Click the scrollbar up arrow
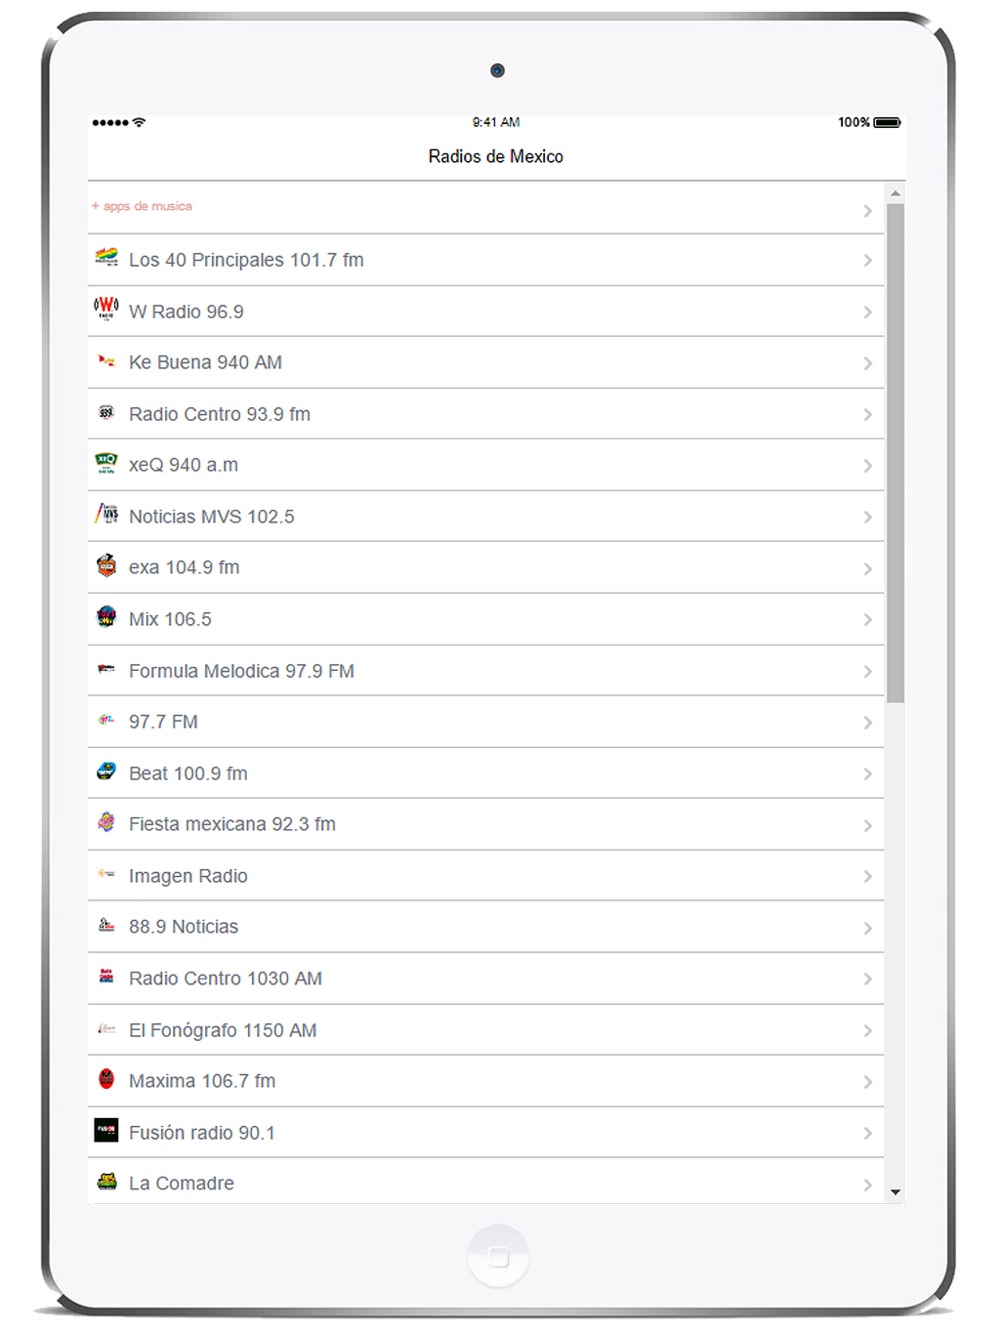The width and height of the screenshot is (1000, 1334). point(895,193)
